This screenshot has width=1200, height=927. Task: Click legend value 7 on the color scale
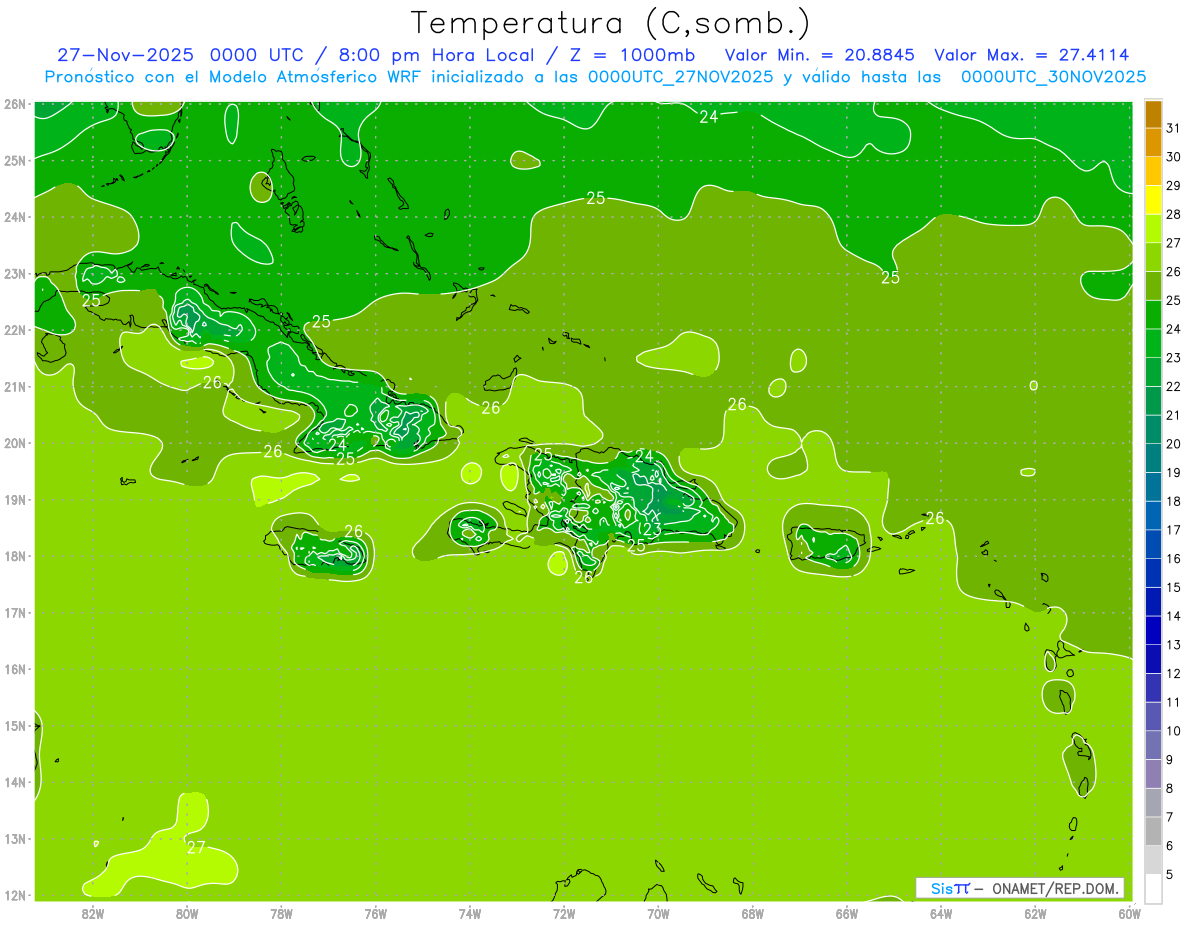[1170, 817]
